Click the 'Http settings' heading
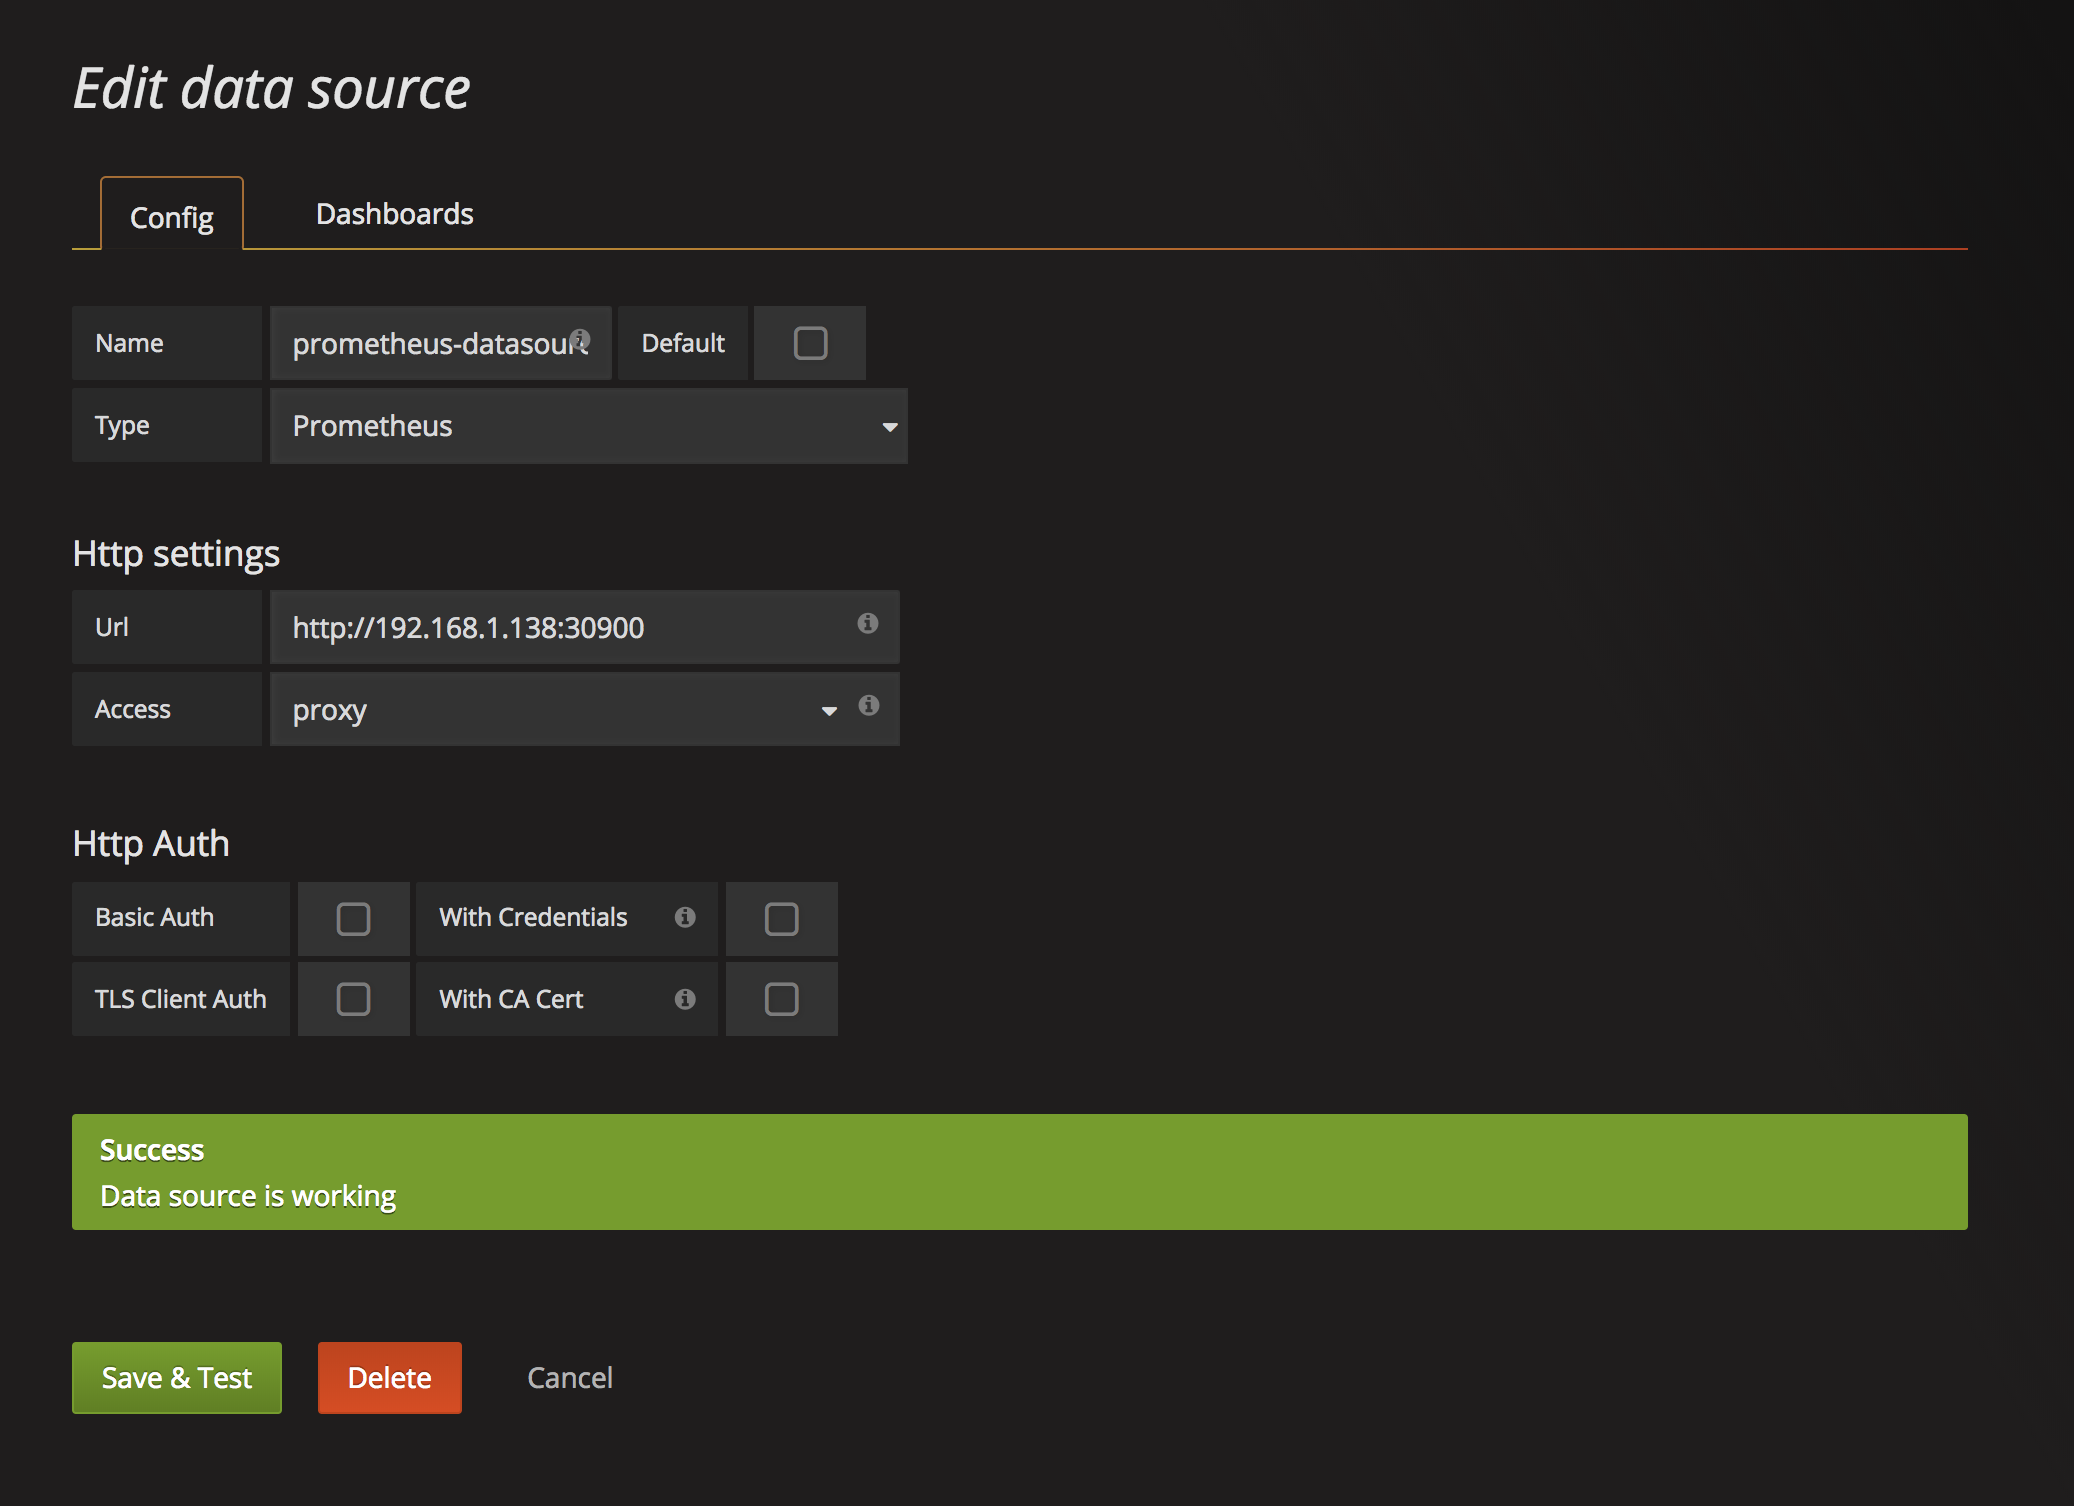 176,554
